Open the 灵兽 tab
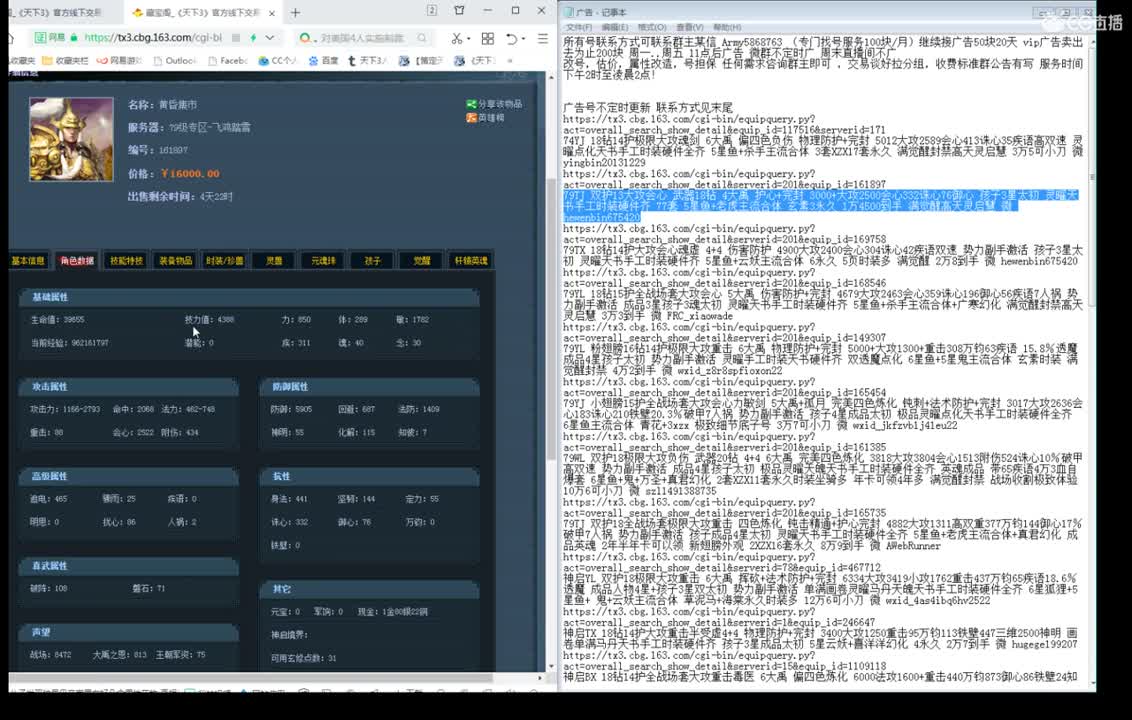Viewport: 1132px width, 720px height. coord(274,261)
